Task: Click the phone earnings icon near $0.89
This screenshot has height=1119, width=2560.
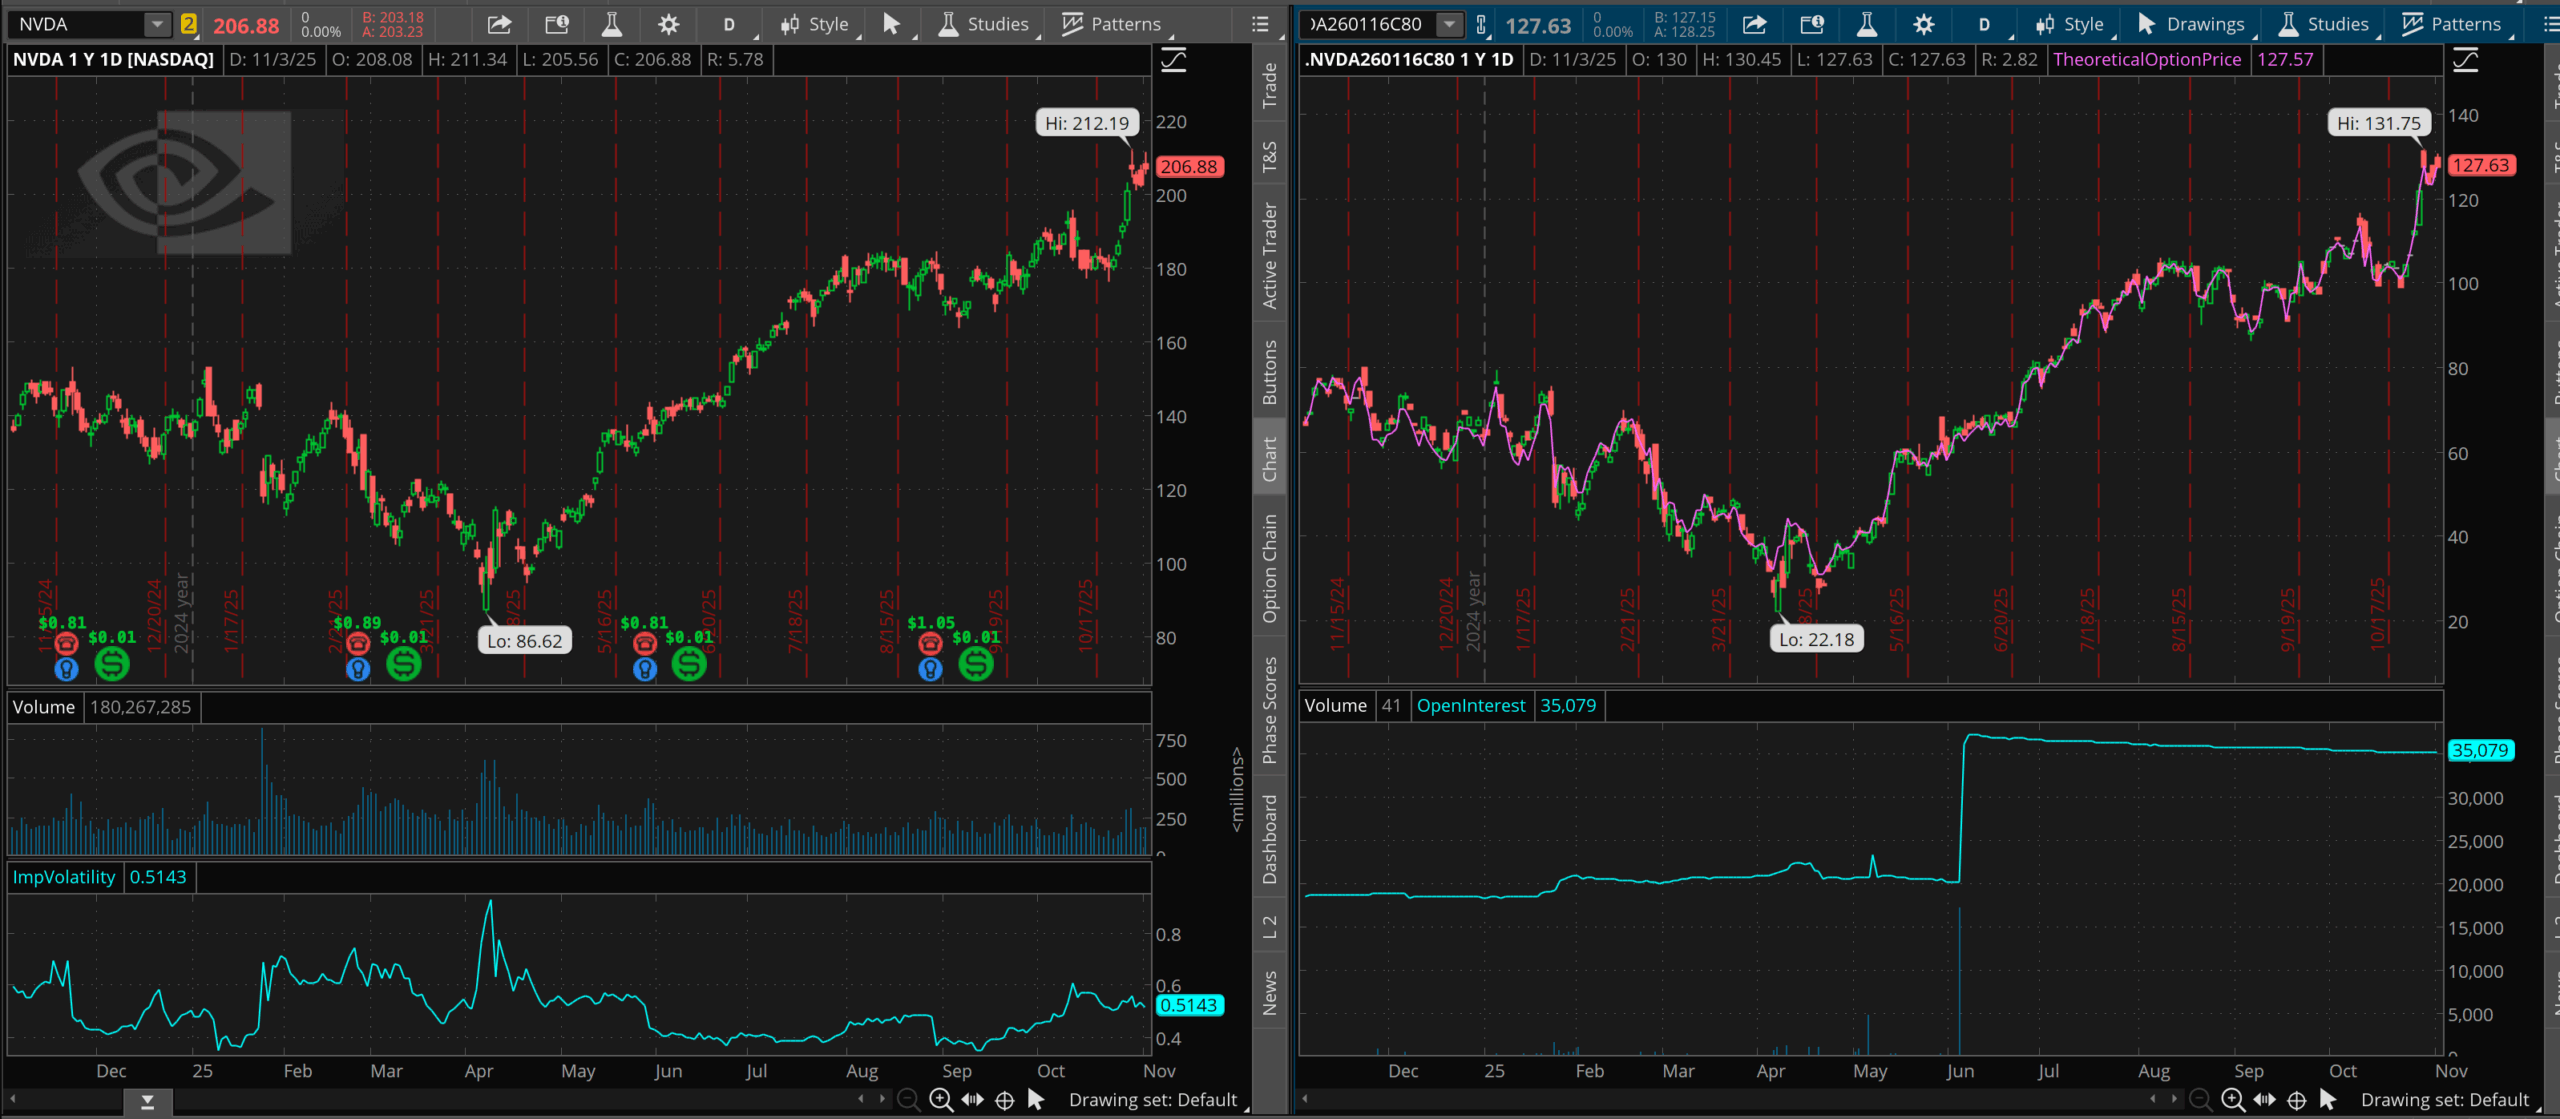Action: coord(357,643)
